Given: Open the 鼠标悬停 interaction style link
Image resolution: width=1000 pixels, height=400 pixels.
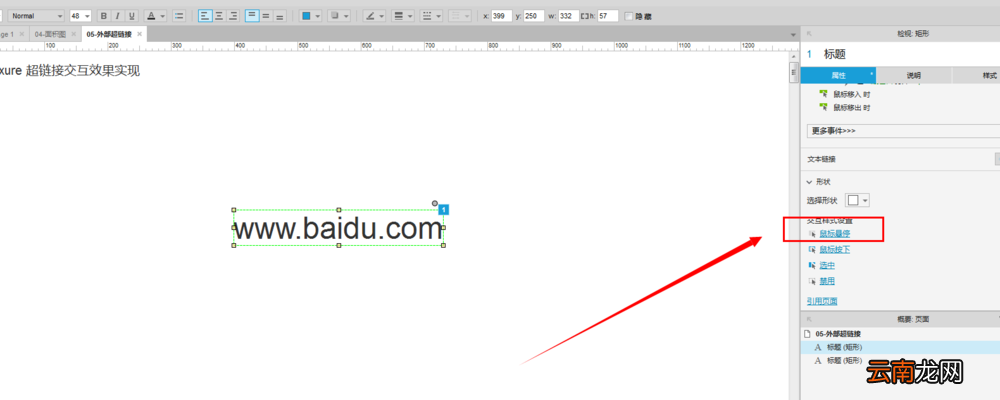Looking at the screenshot, I should click(x=834, y=234).
